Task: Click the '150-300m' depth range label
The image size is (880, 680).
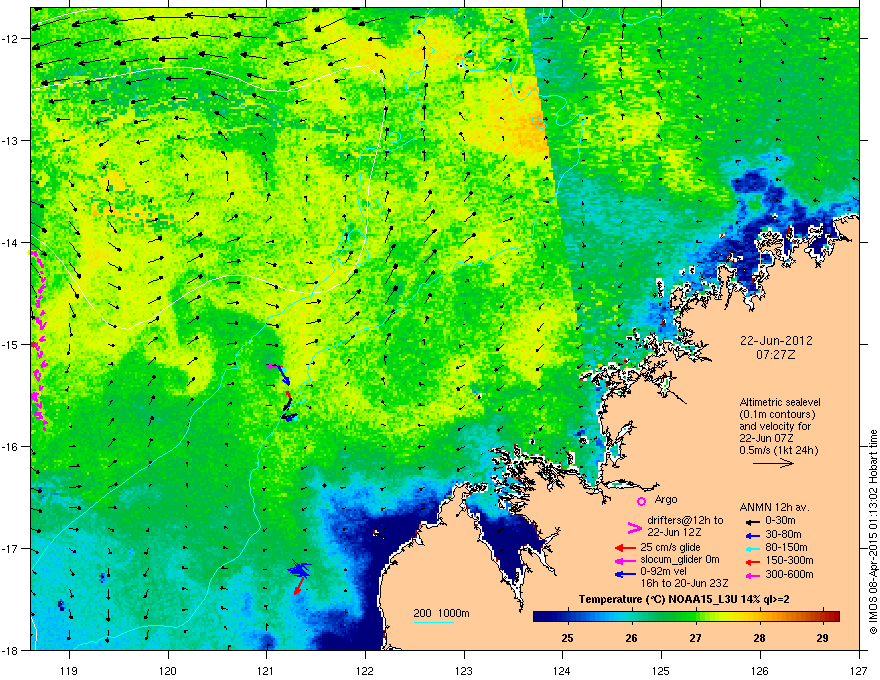Action: (x=789, y=560)
